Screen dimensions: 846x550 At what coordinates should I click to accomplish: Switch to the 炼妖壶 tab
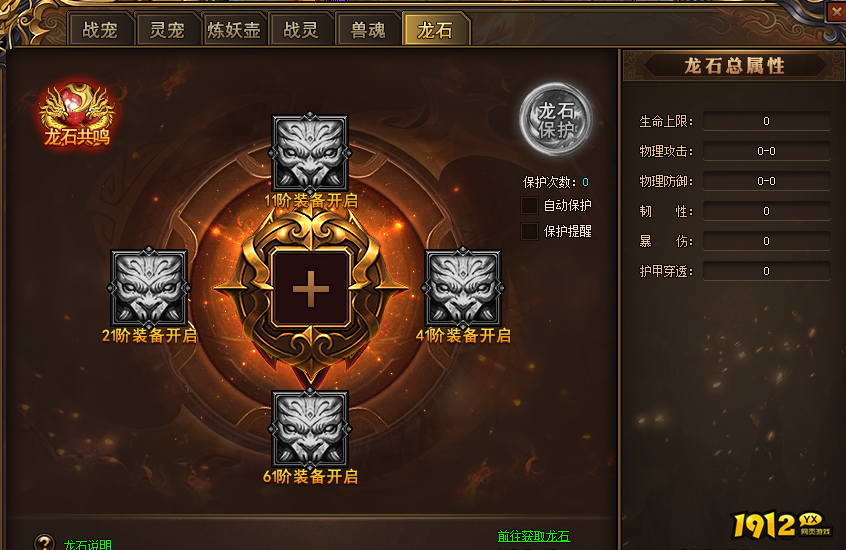[x=234, y=30]
